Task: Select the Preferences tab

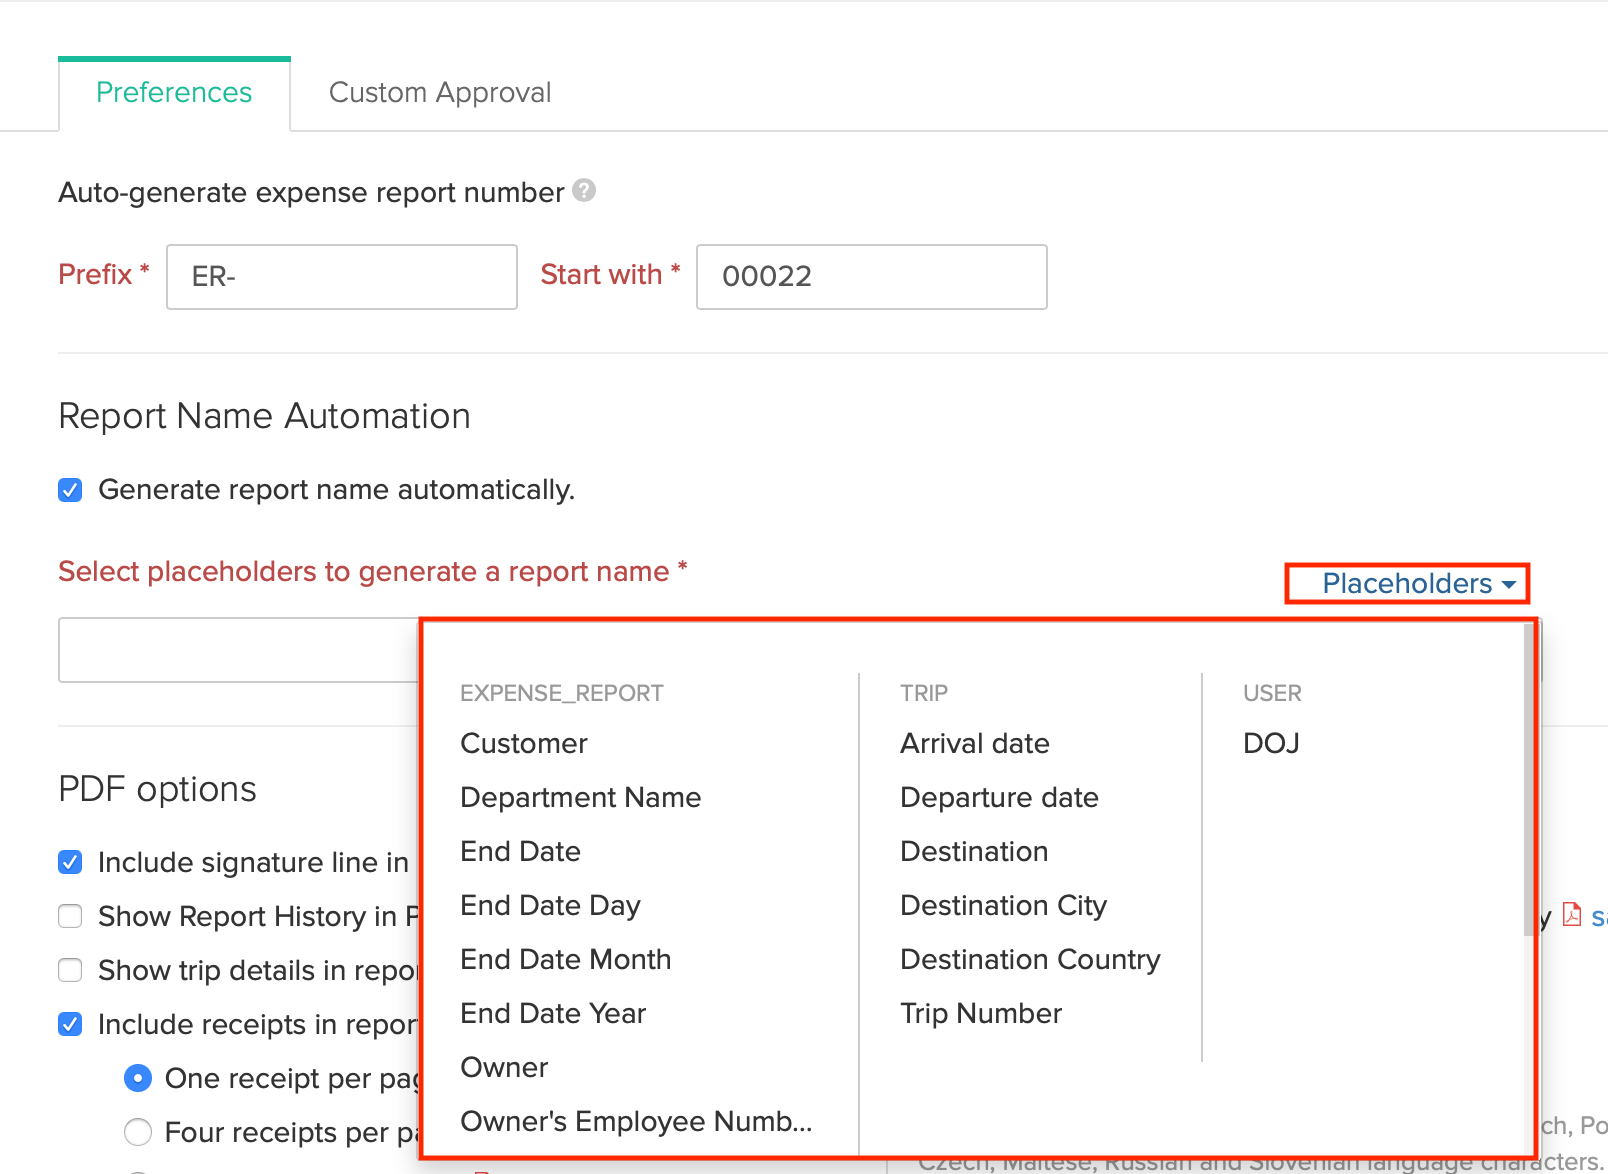Action: (173, 92)
